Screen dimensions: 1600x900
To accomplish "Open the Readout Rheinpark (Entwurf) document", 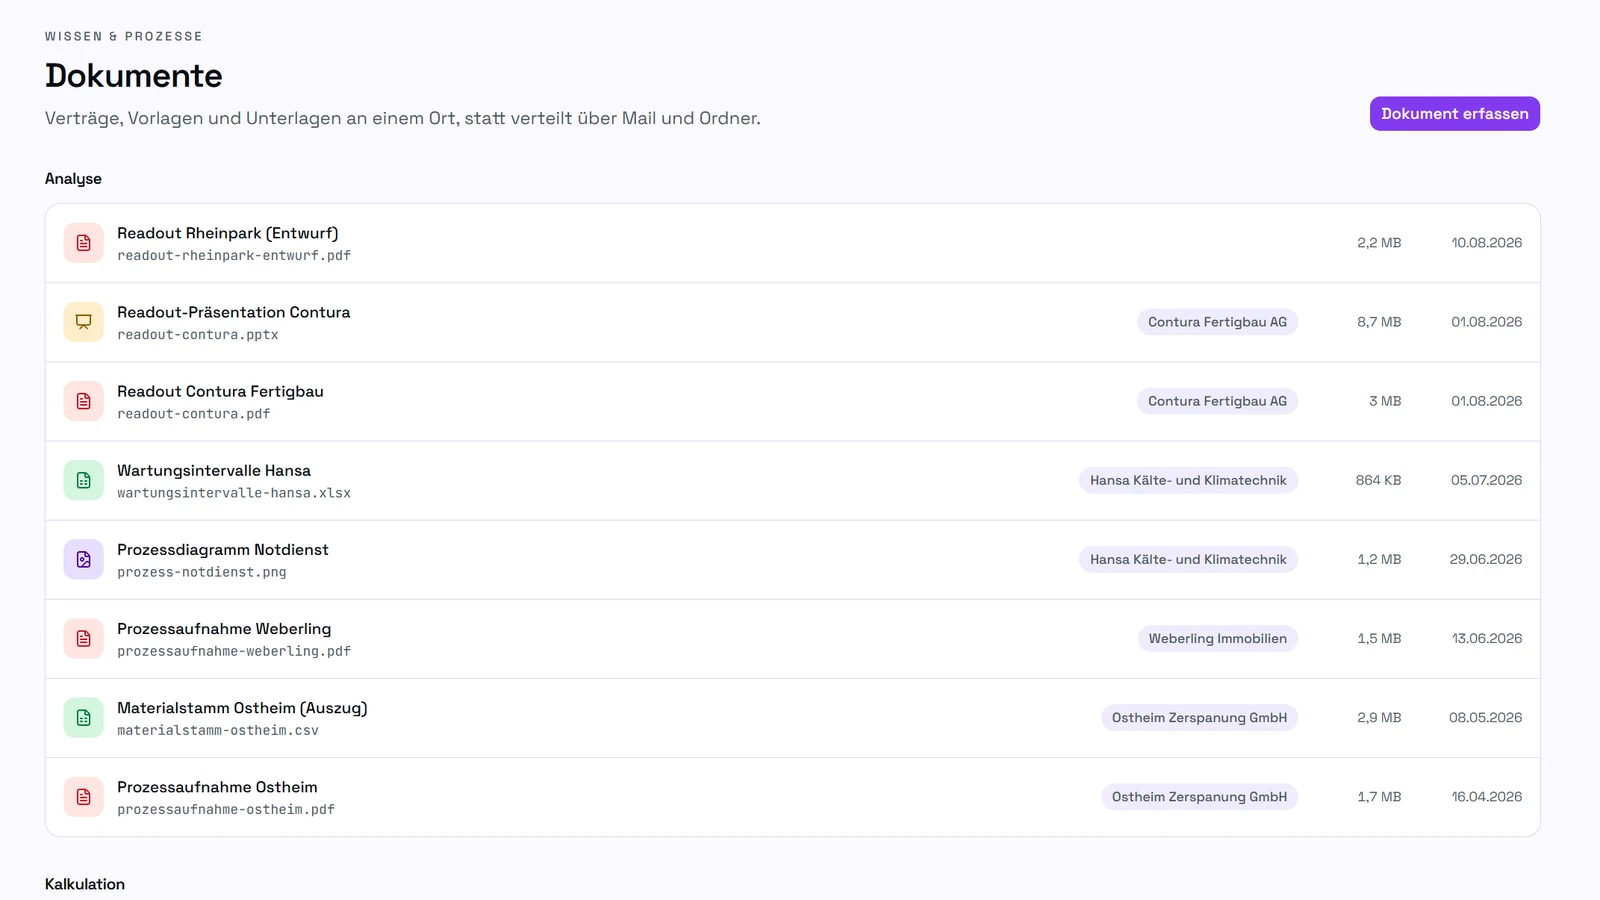I will (228, 233).
